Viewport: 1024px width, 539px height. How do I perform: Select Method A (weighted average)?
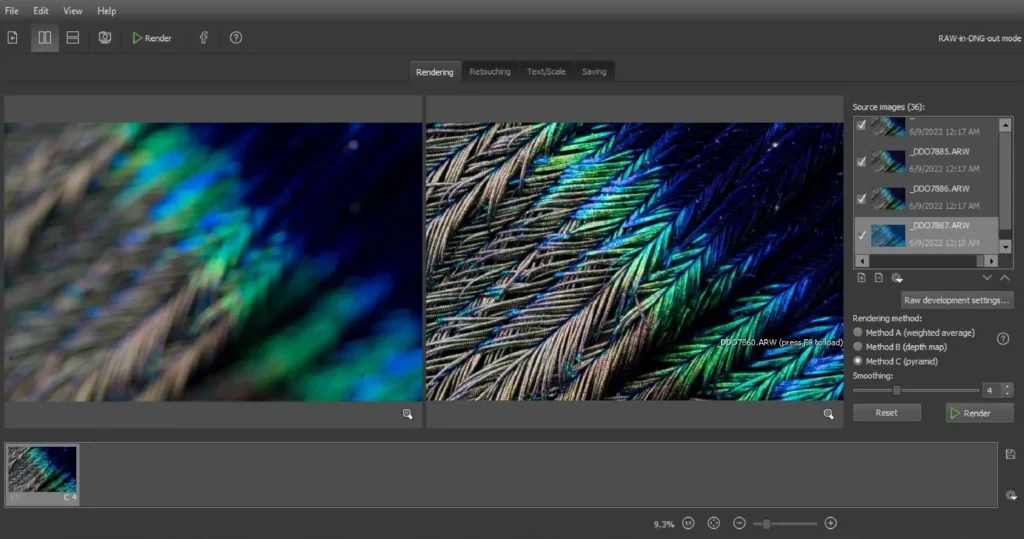pos(857,333)
